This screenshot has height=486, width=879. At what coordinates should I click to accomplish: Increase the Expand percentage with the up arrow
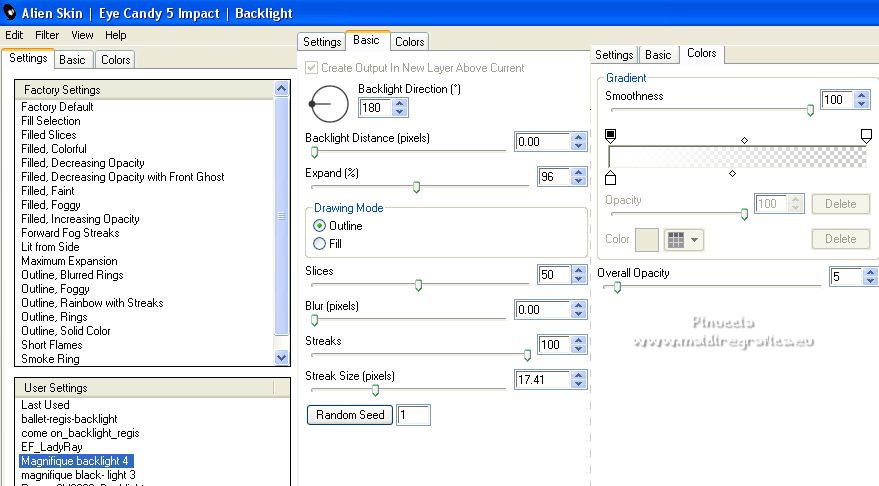[x=579, y=172]
